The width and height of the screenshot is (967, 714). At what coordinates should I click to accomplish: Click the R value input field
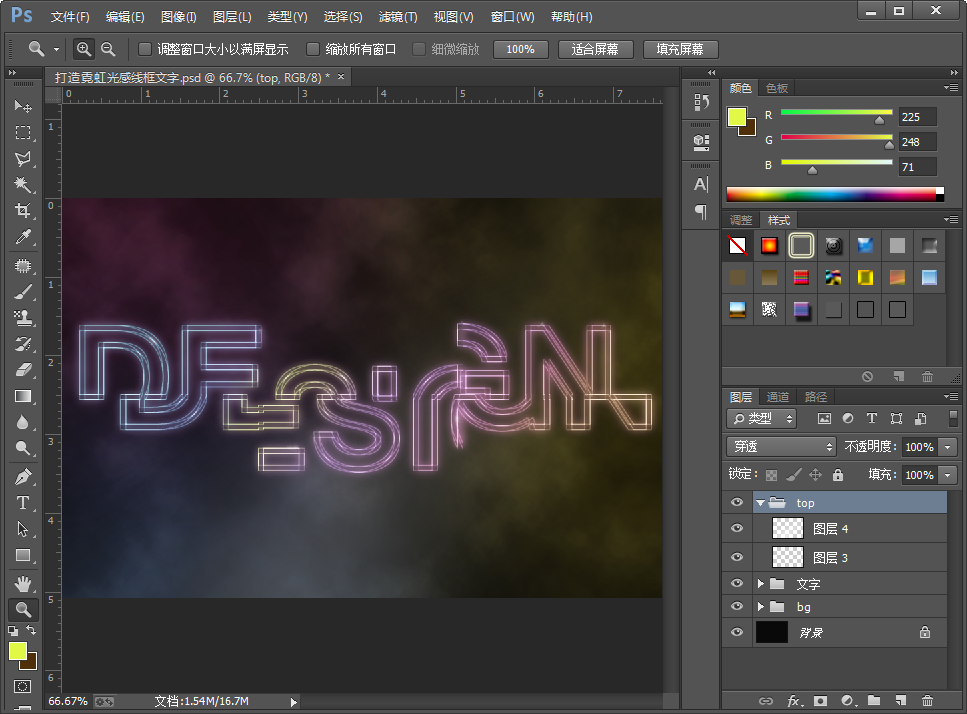[x=917, y=116]
